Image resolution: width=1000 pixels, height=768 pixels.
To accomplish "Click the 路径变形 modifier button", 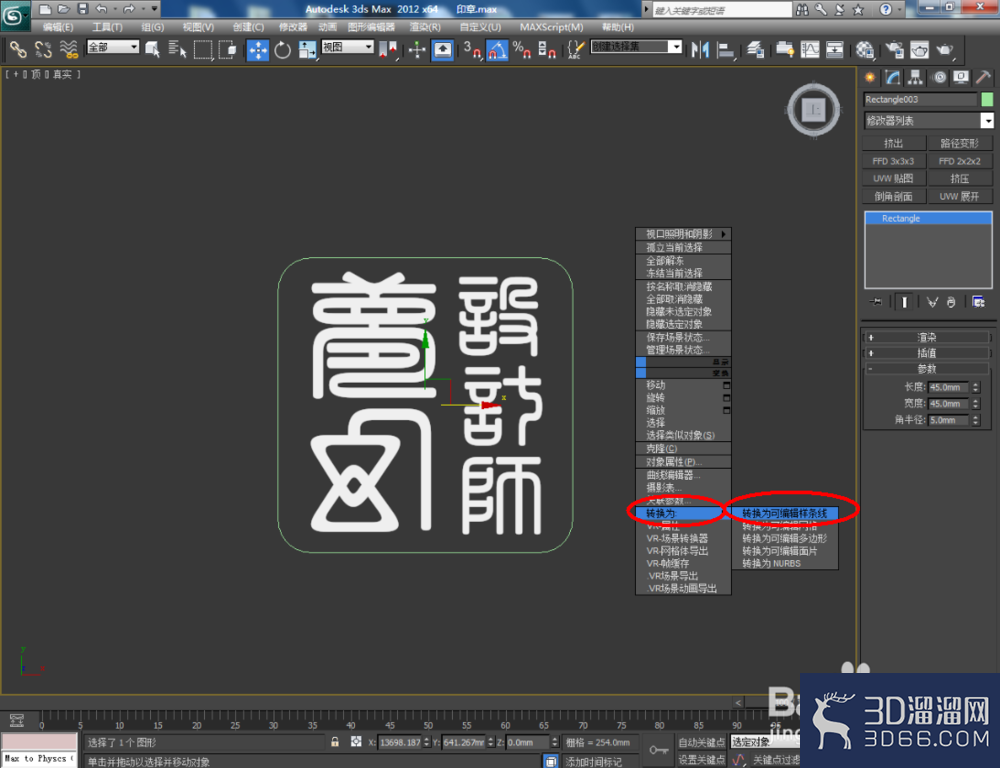I will tap(960, 143).
